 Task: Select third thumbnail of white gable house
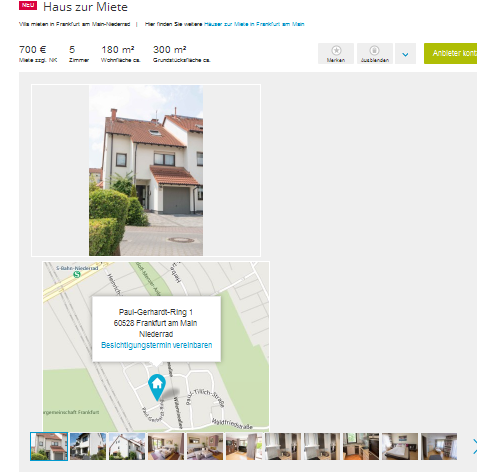[127, 447]
